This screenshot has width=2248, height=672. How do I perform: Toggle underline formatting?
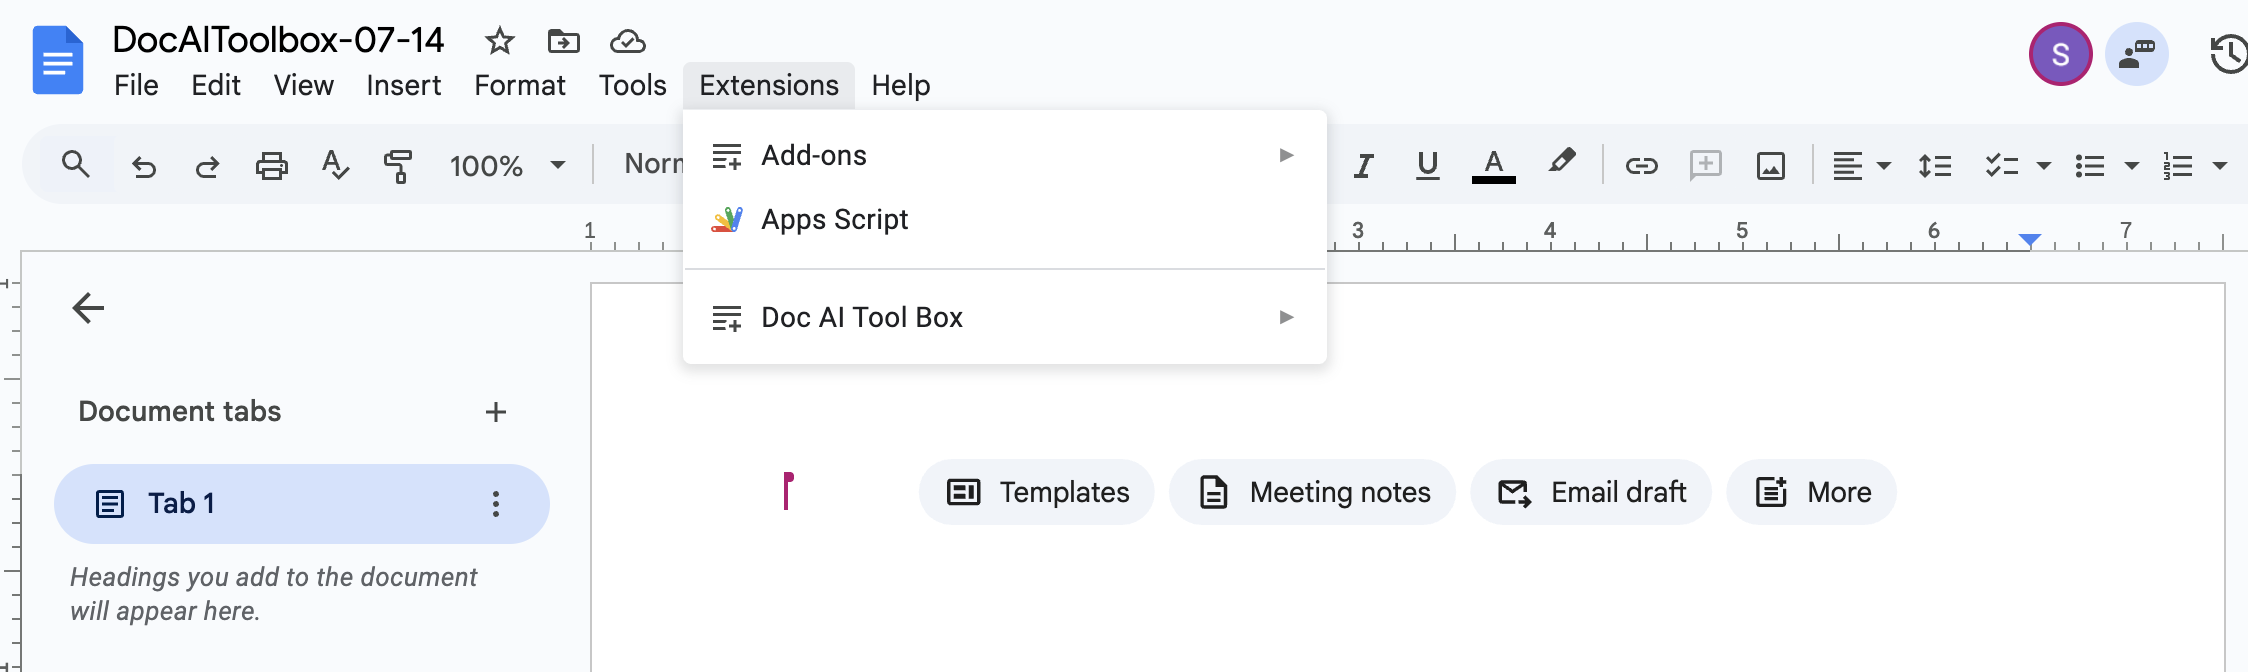click(1427, 165)
